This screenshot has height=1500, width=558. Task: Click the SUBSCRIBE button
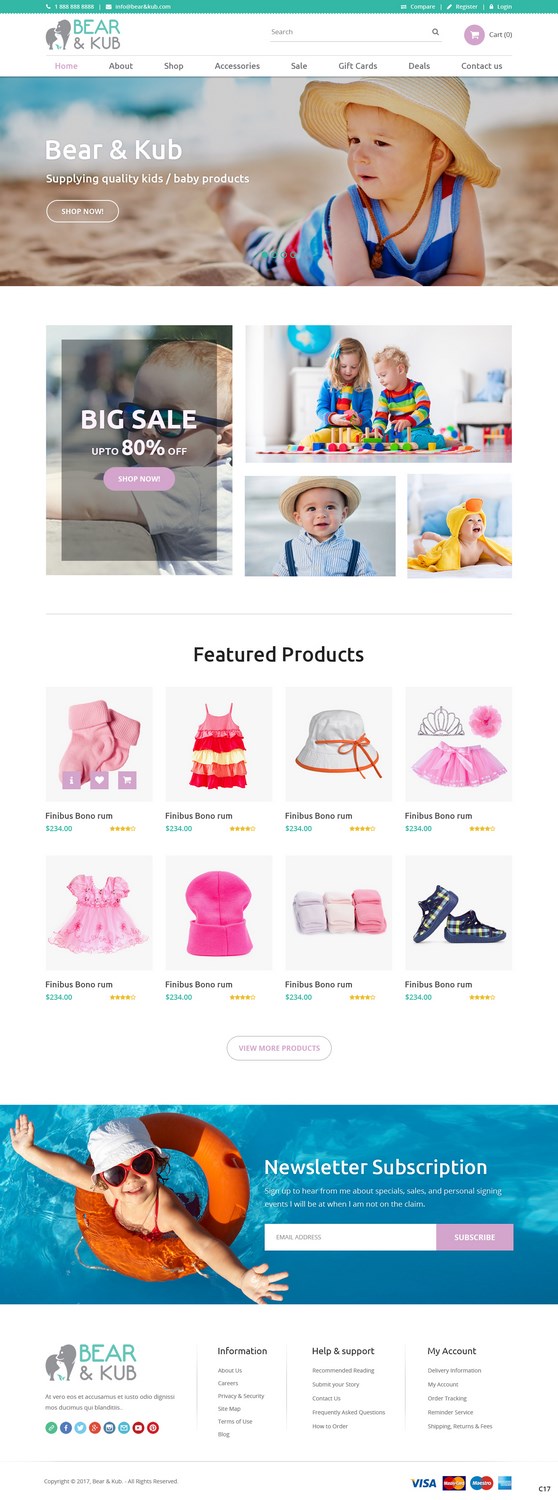(x=474, y=1237)
